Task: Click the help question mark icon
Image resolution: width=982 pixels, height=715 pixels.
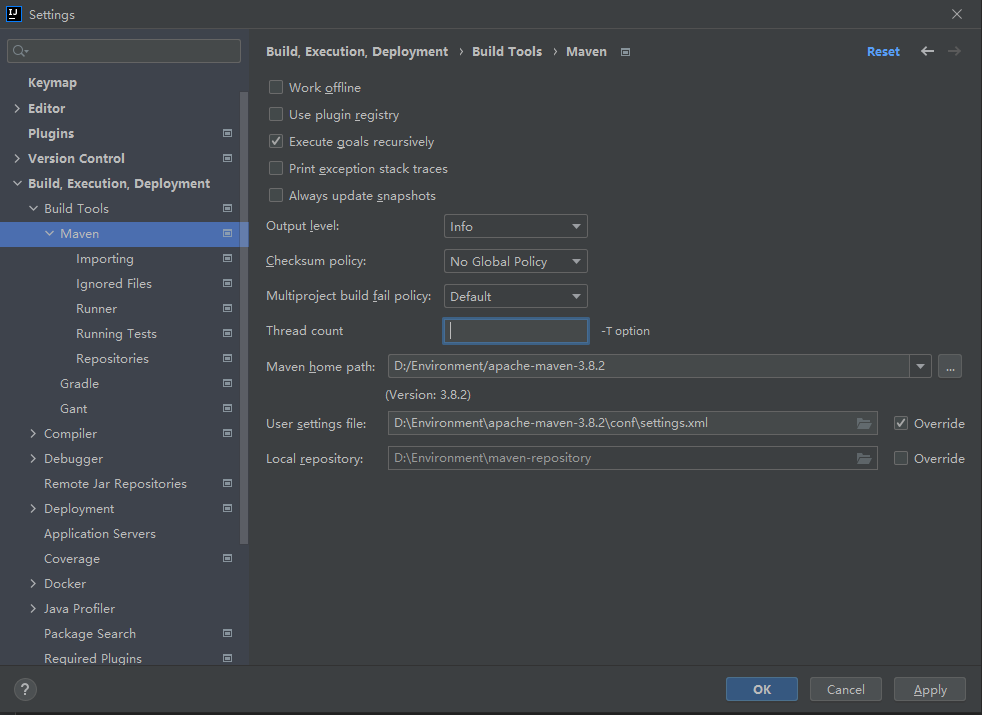Action: [x=26, y=689]
